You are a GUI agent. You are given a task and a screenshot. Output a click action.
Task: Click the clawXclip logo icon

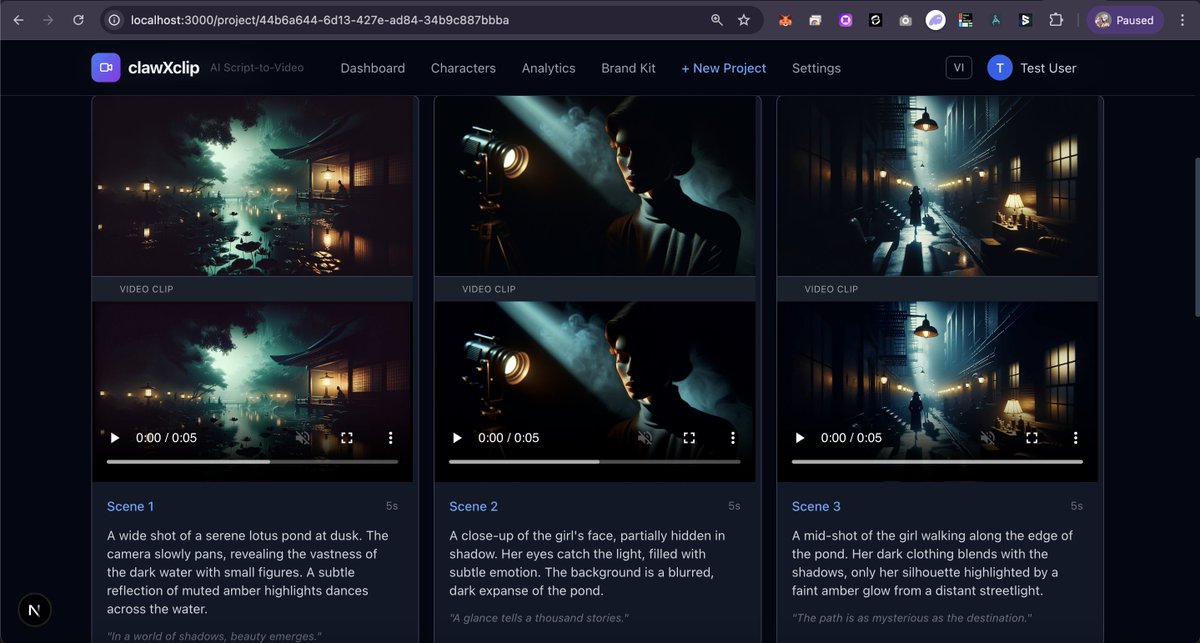tap(105, 67)
